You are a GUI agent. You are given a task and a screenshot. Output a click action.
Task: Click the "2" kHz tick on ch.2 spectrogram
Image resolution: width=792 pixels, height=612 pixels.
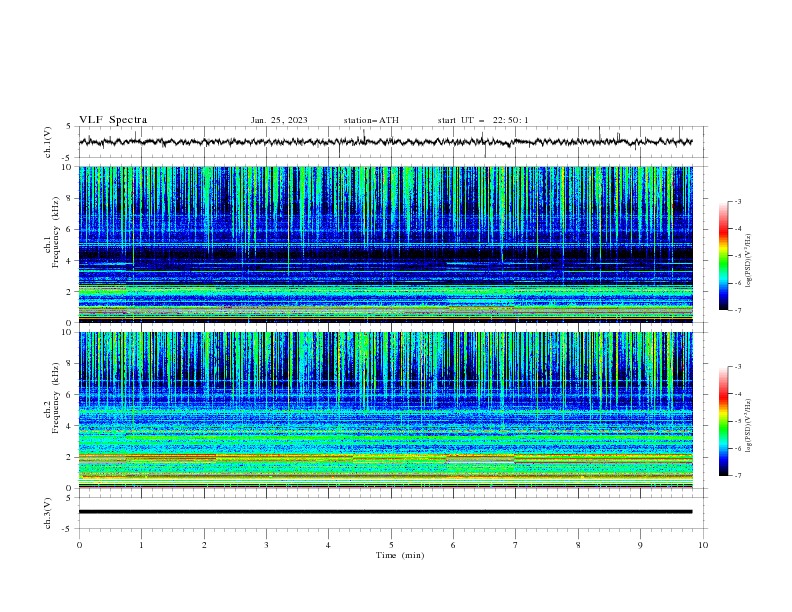[70, 457]
